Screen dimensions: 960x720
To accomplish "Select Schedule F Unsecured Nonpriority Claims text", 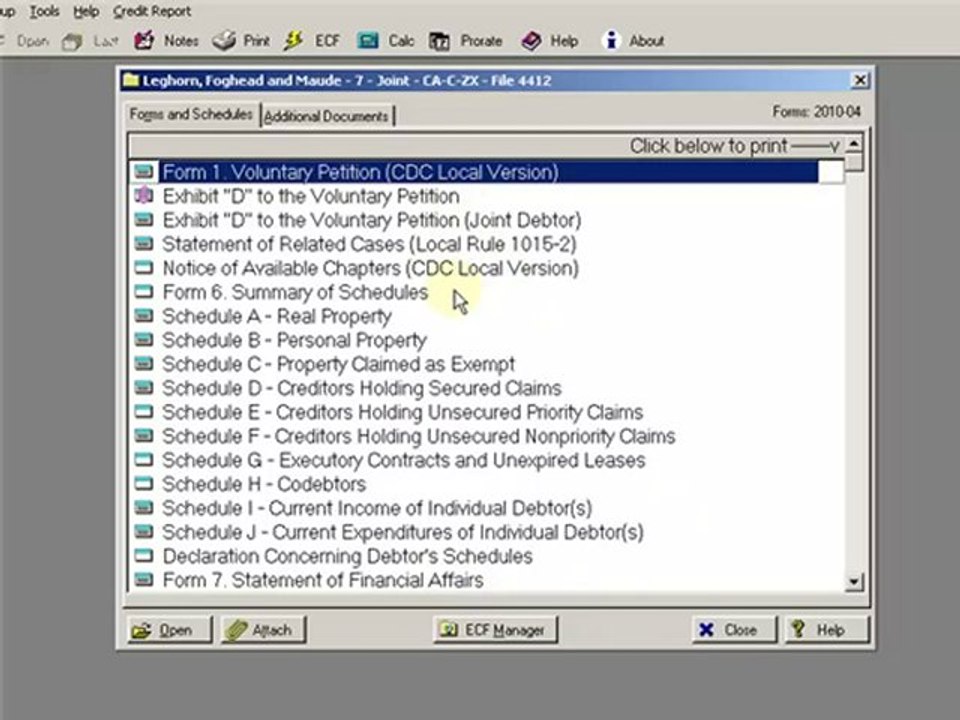I will tap(419, 436).
